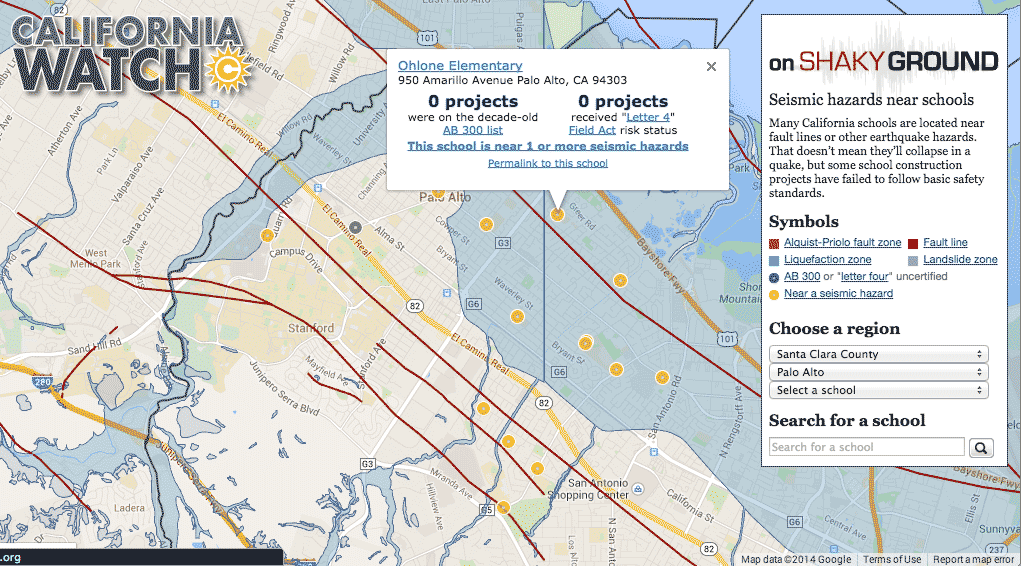Close the Ohlone Elementary info popup
Viewport: 1021px width, 566px height.
(711, 66)
